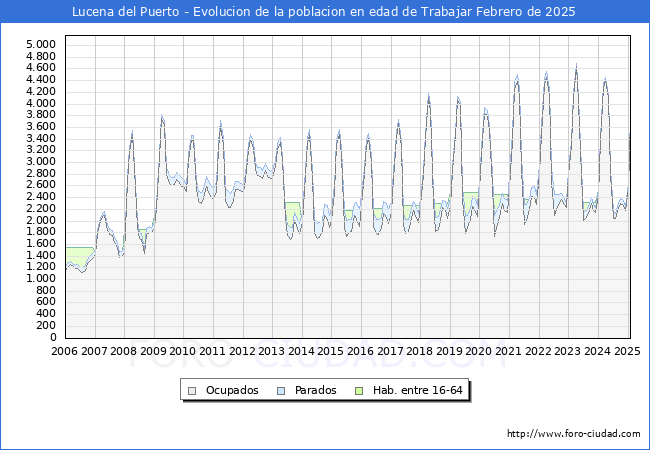Screen dimensions: 650x450
Task: Click the 2.800 y-axis value
Action: 41,173
